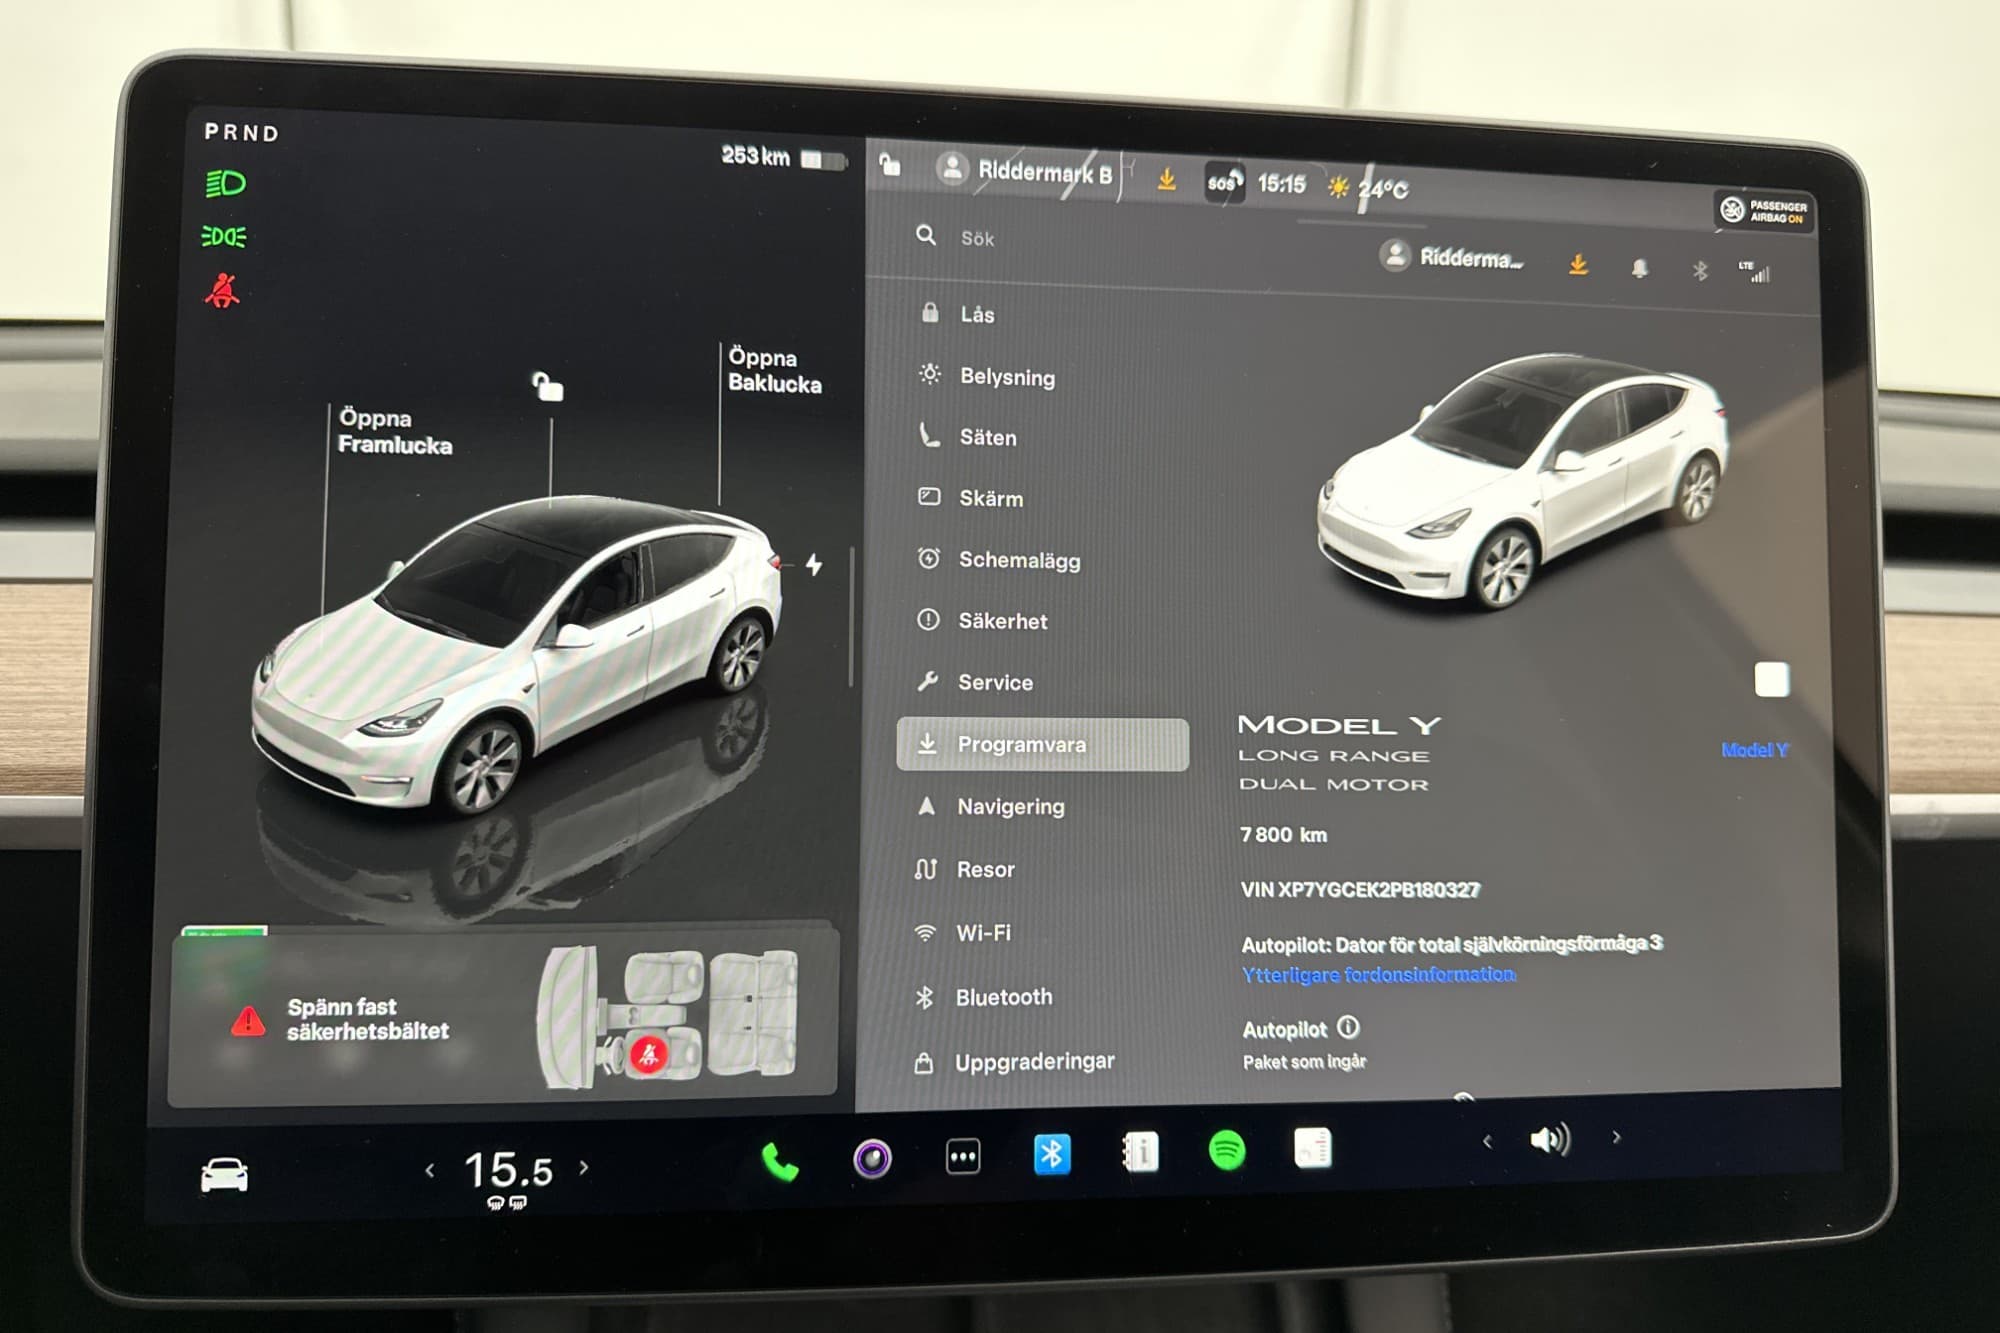Viewport: 2000px width, 1333px height.
Task: Tap the PRND gear indicator
Action: click(241, 132)
